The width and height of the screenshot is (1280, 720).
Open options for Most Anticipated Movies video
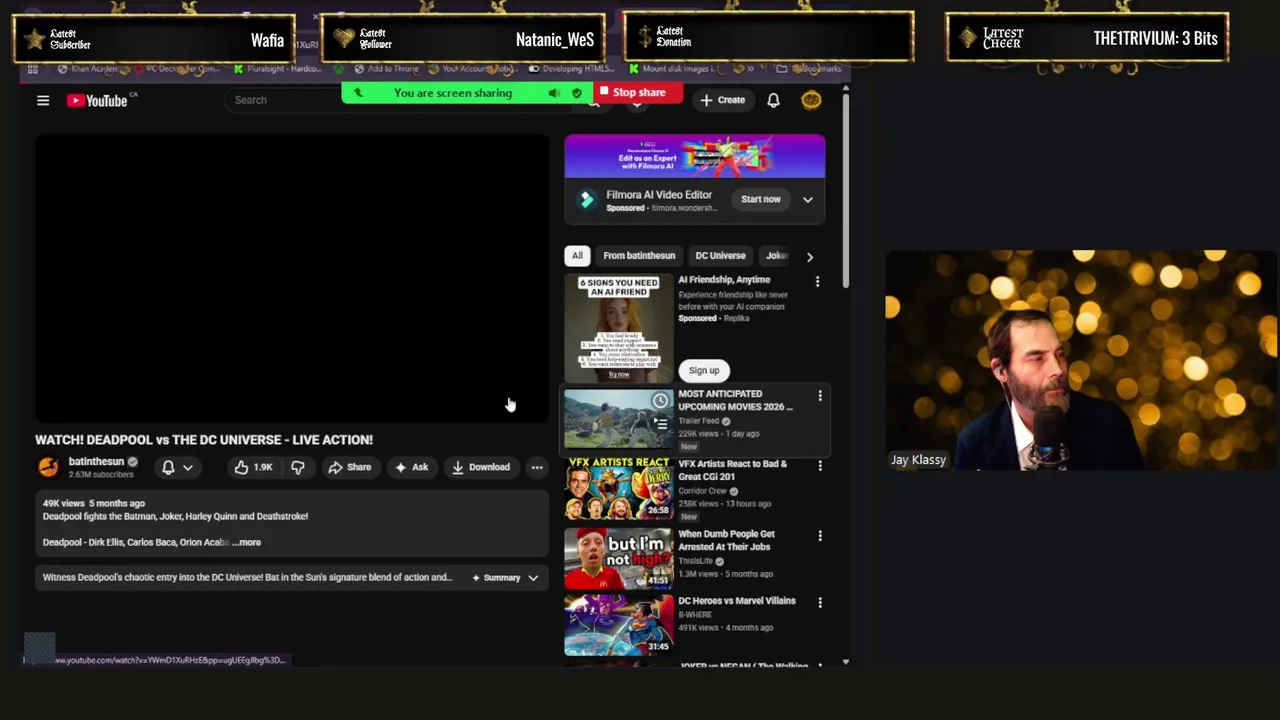point(820,396)
